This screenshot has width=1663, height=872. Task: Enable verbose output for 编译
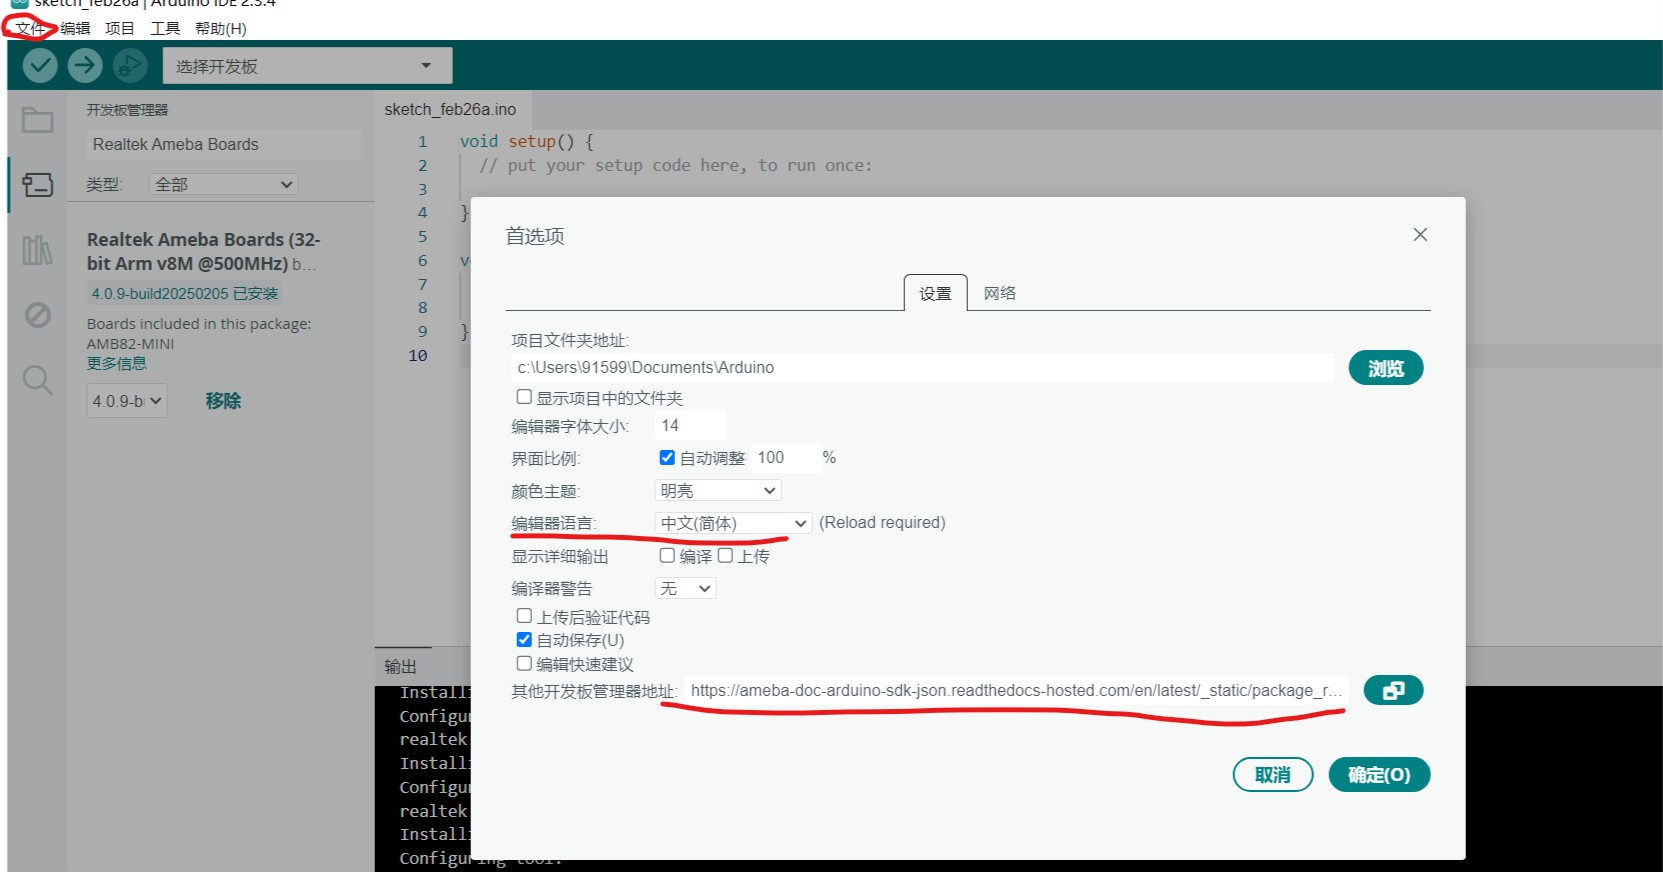point(667,555)
